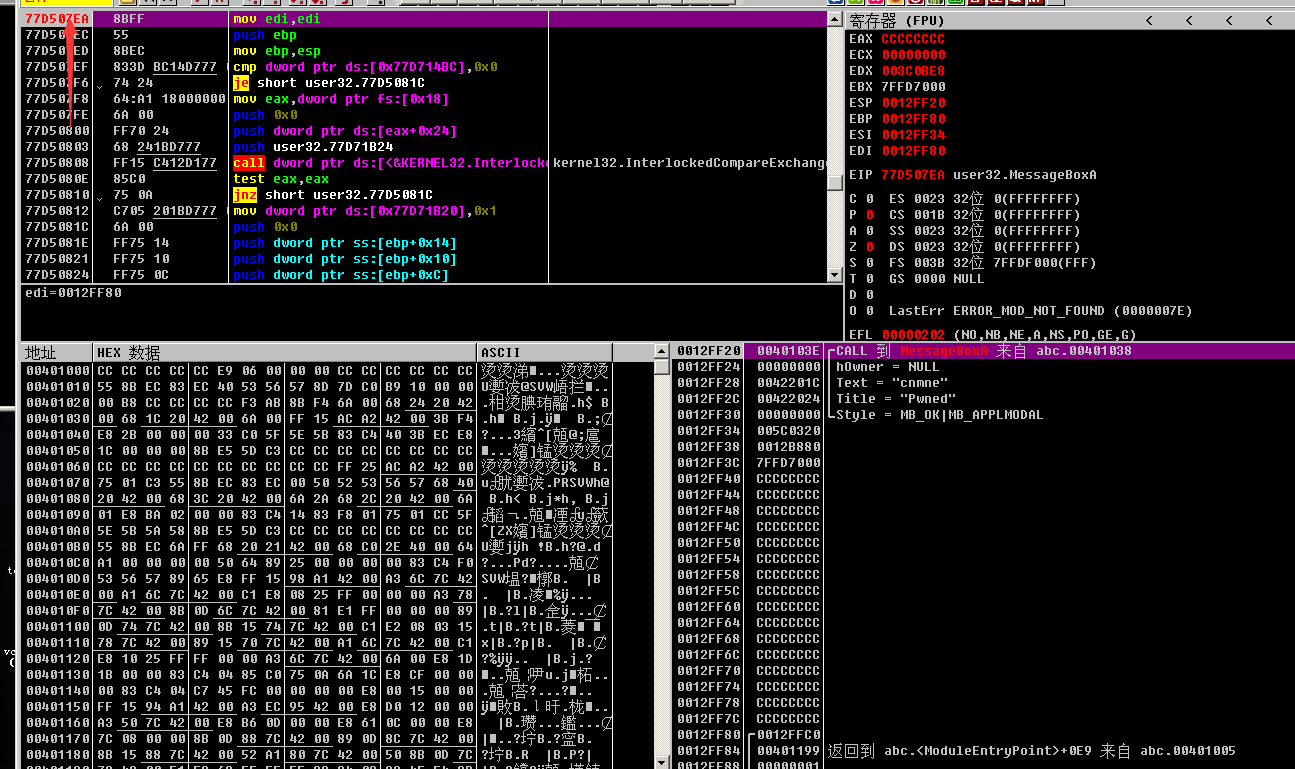Click the P flag value

click(869, 215)
